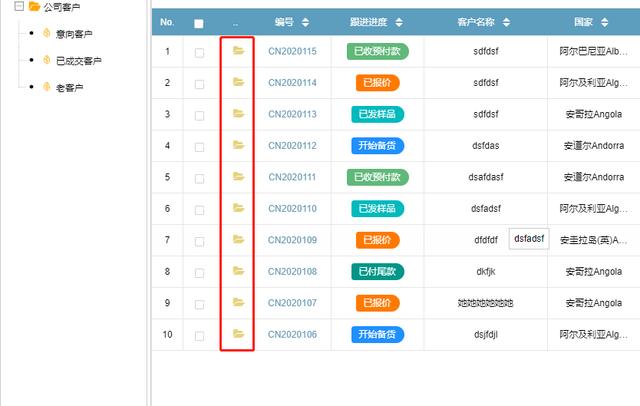Open customer link CN2020113
The width and height of the screenshot is (640, 406).
pyautogui.click(x=292, y=114)
